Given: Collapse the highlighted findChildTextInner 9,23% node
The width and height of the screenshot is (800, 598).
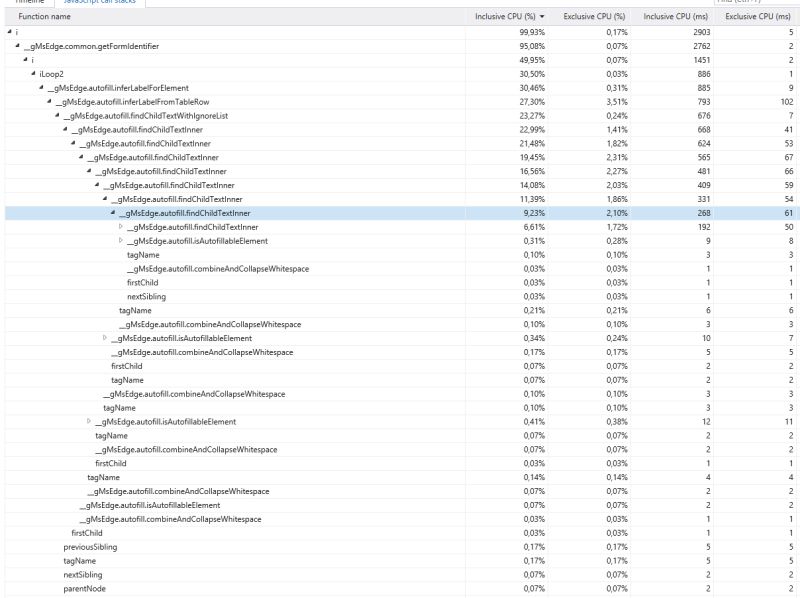Looking at the screenshot, I should pyautogui.click(x=113, y=213).
